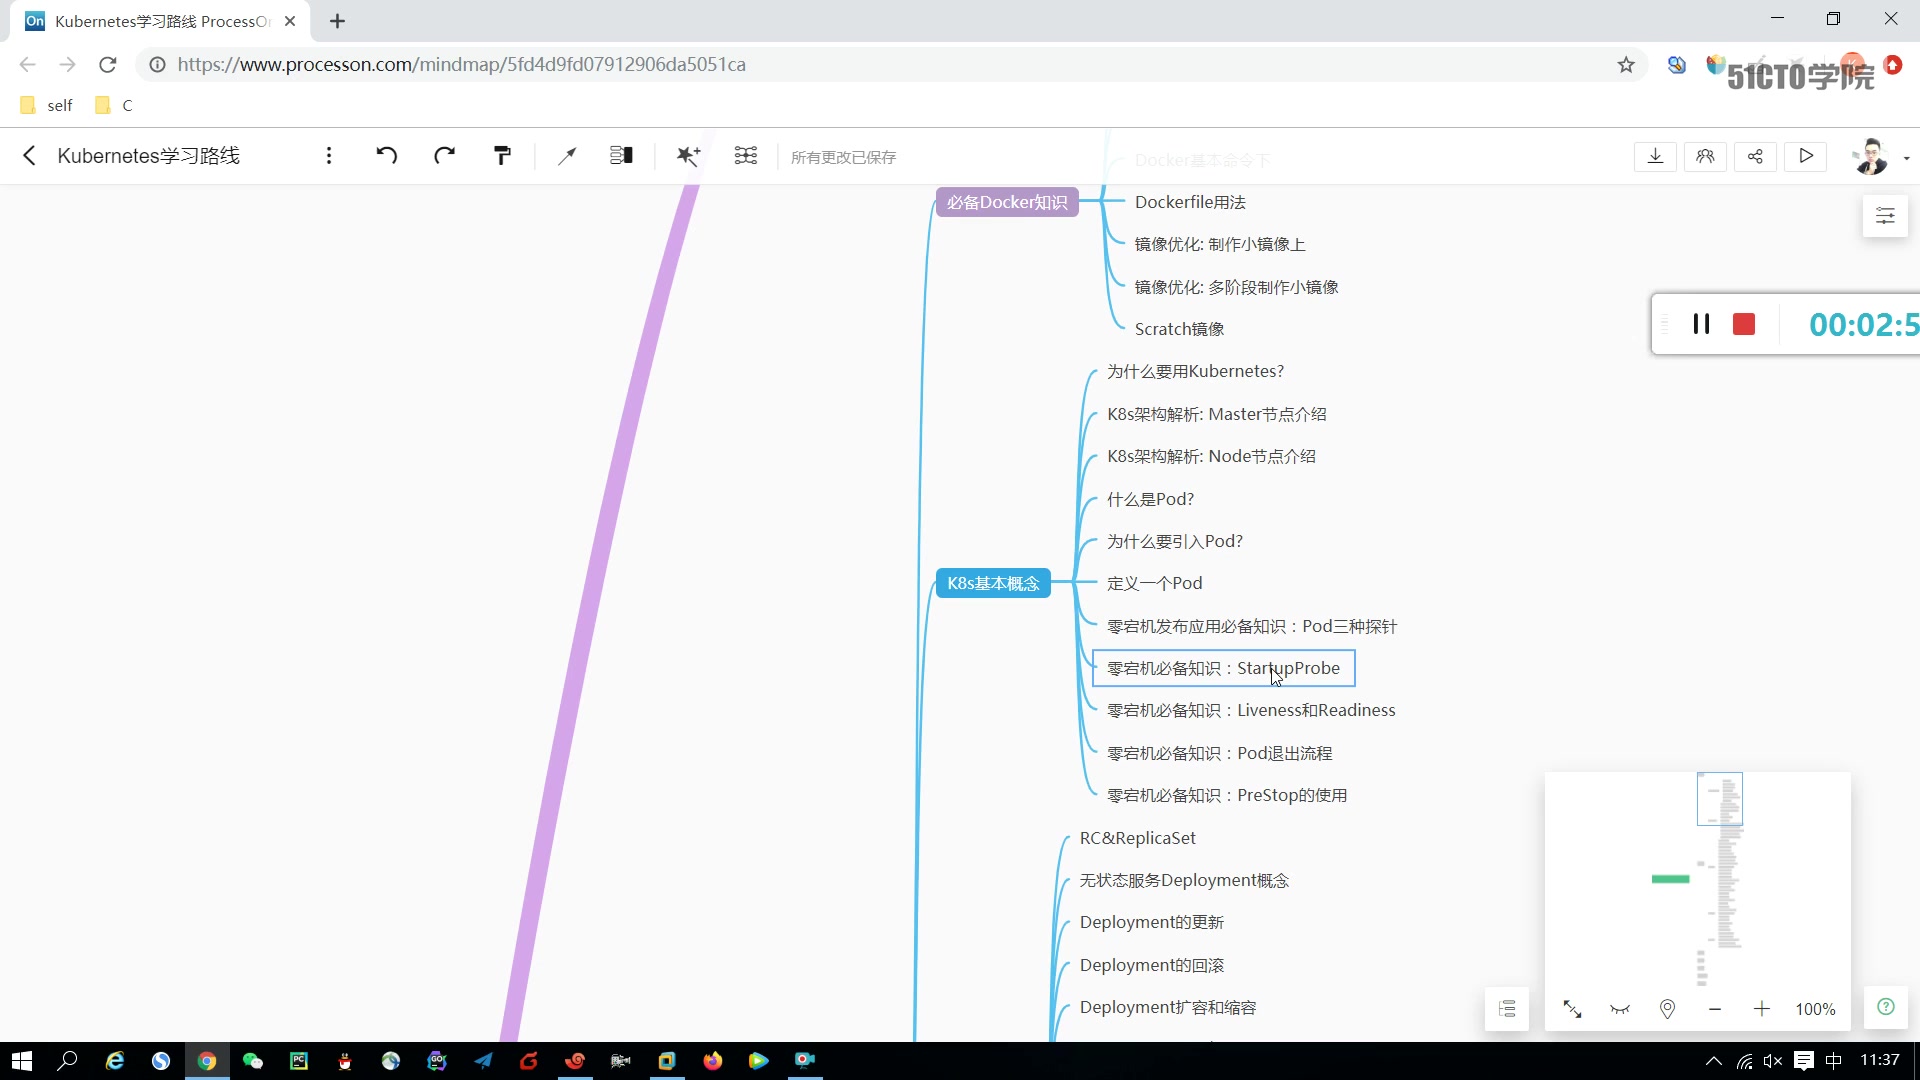
Task: Open the self bookmarks folder
Action: (46, 105)
